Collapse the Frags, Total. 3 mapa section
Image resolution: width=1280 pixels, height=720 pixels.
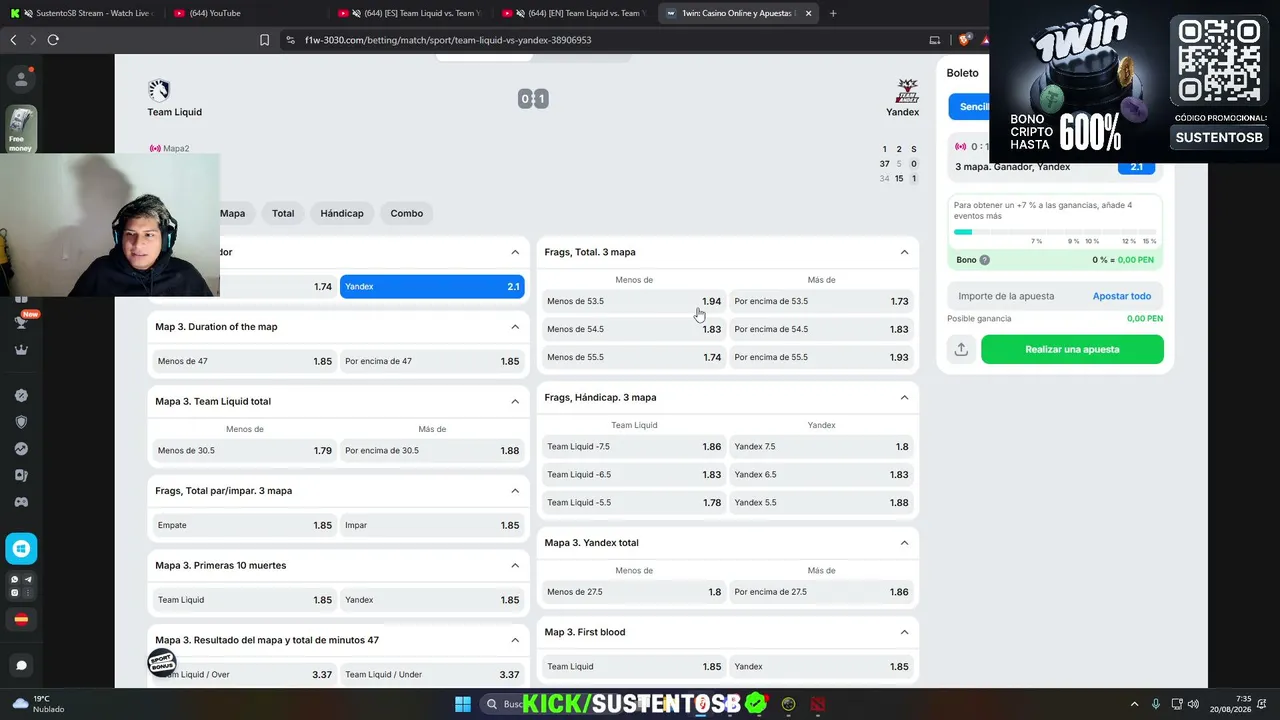click(904, 252)
